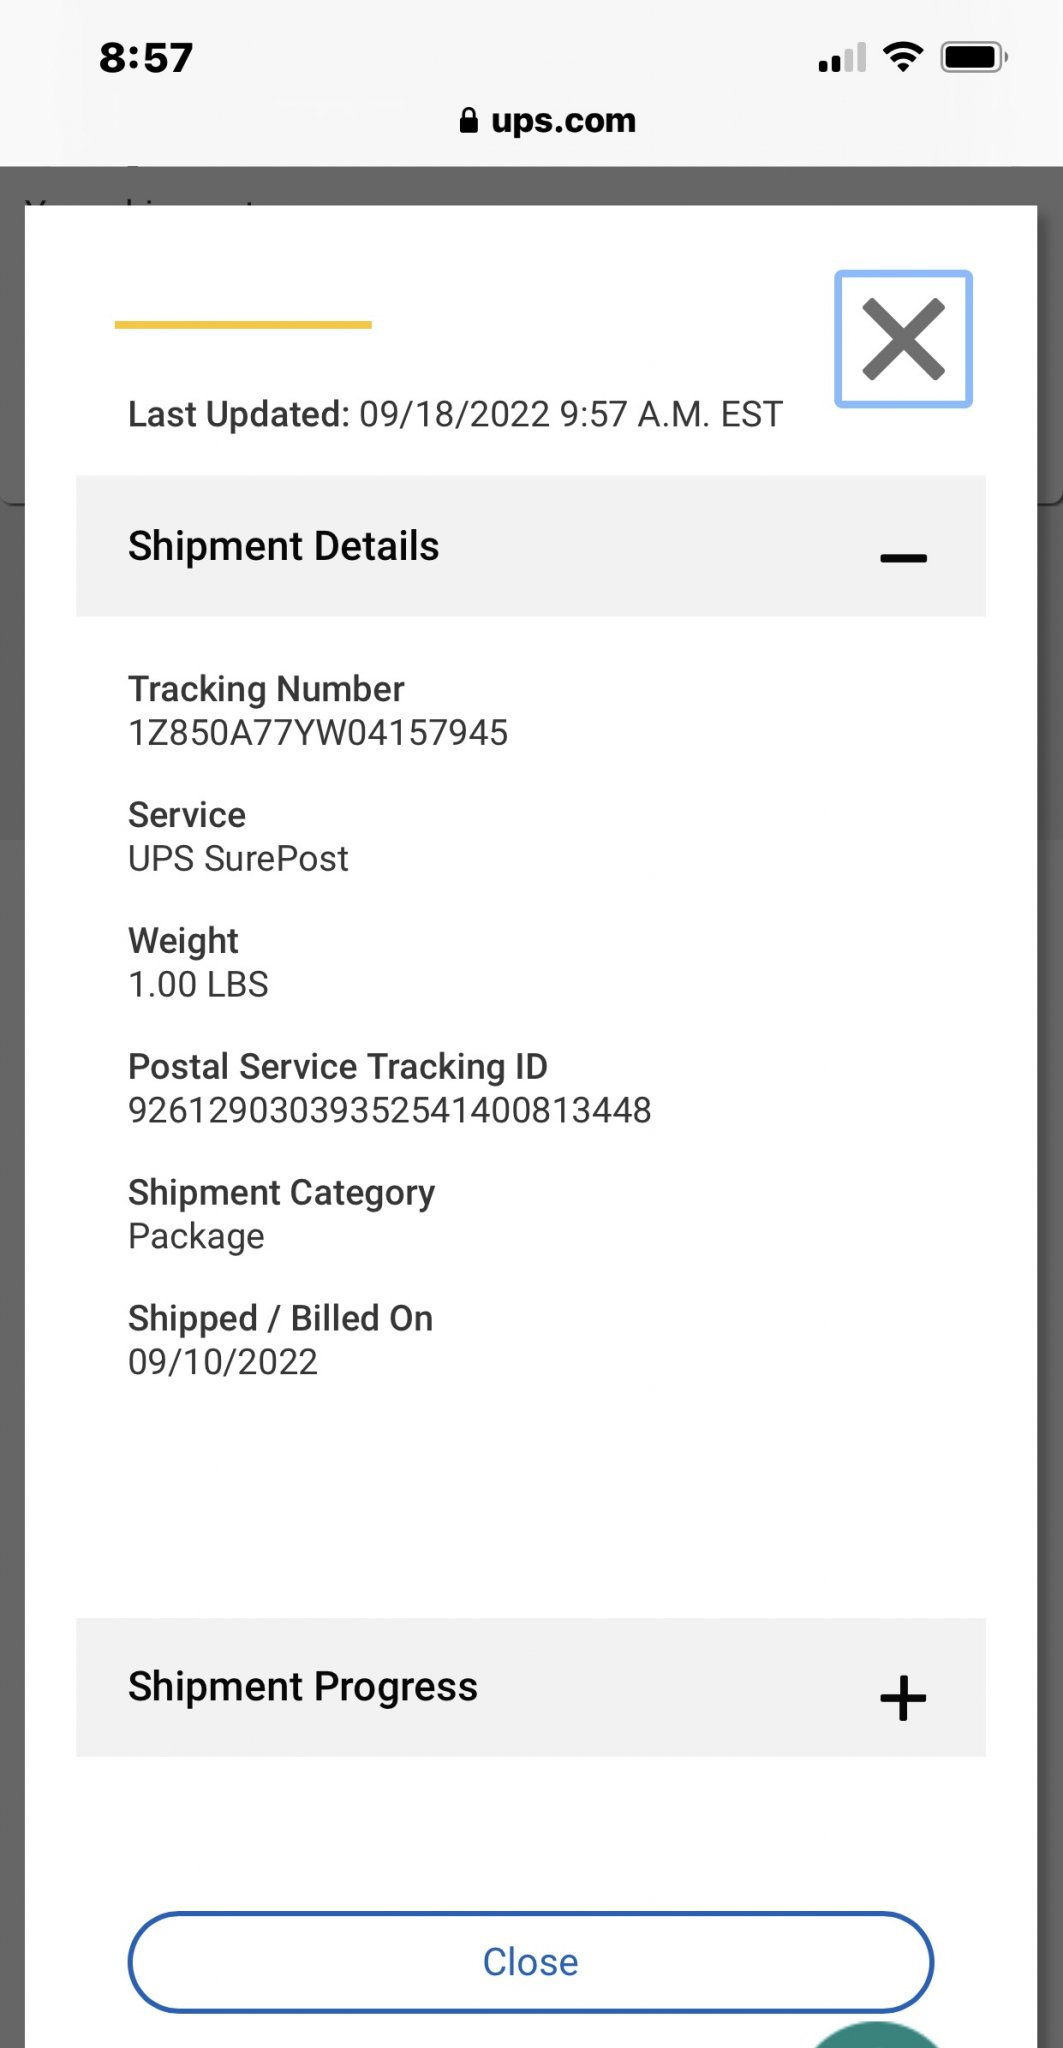This screenshot has height=2048, width=1063.
Task: Tap the green chat bubble at the bottom corner
Action: pyautogui.click(x=876, y=2035)
